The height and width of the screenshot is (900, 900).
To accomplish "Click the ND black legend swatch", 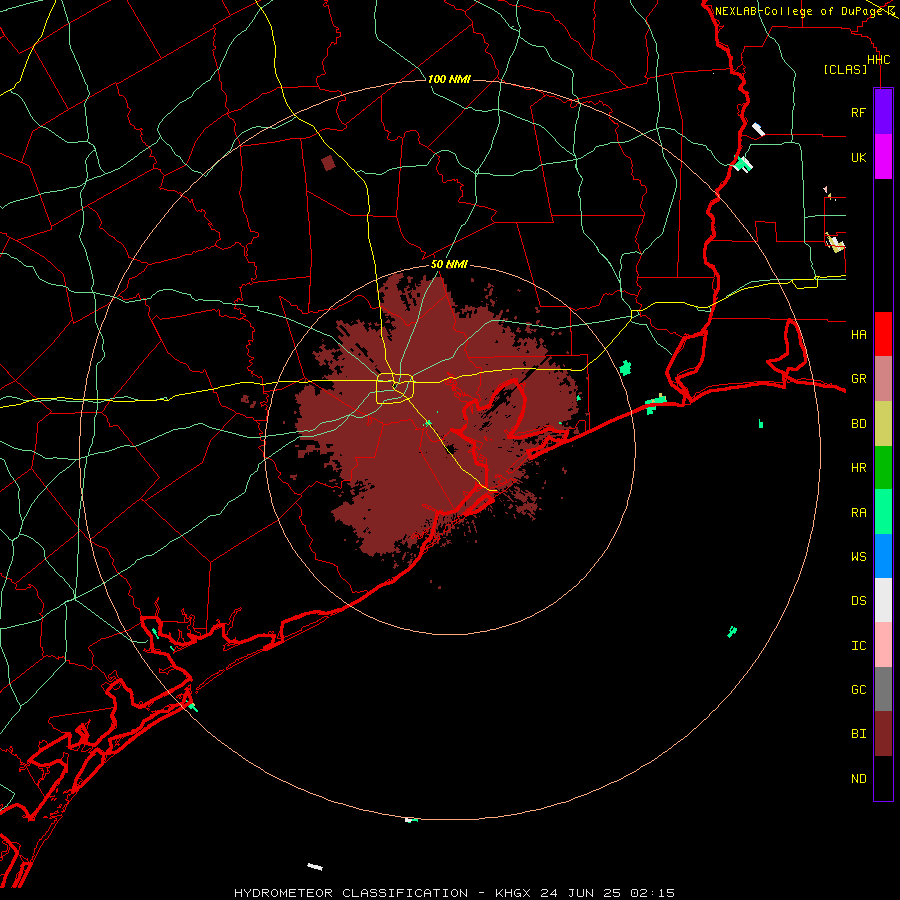I will [883, 778].
